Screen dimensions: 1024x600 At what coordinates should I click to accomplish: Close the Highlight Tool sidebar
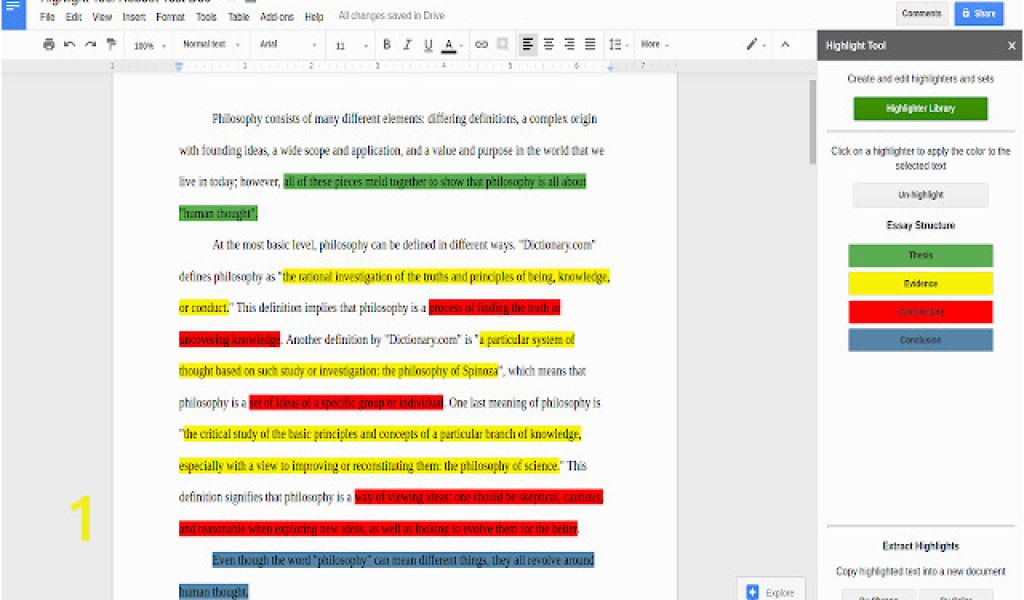pos(1012,46)
